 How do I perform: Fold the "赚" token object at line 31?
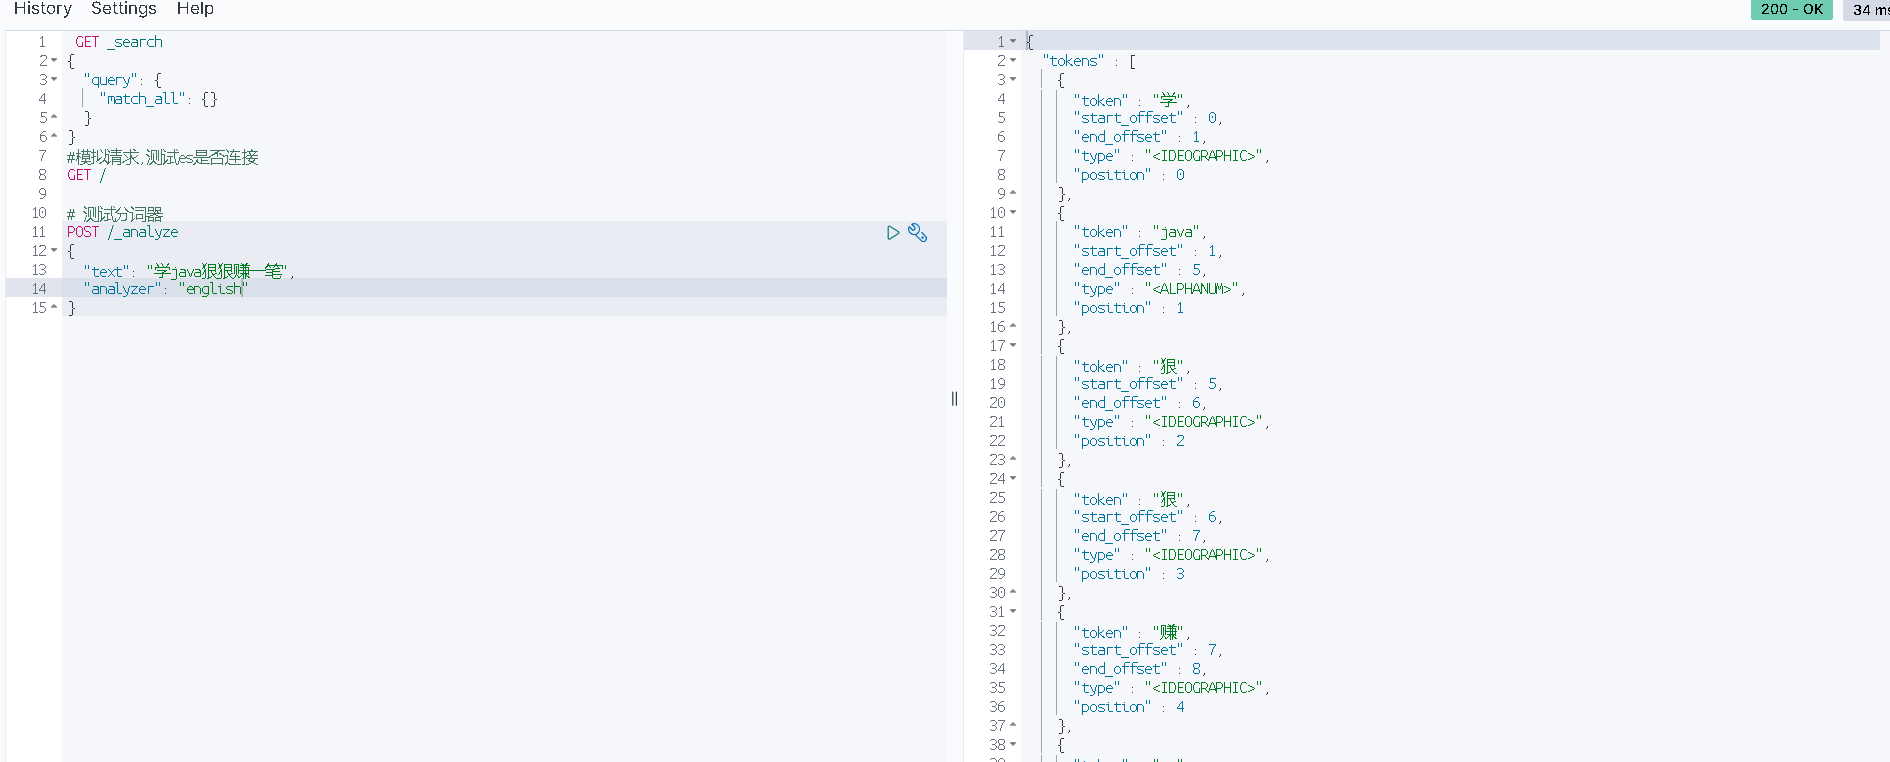pyautogui.click(x=1013, y=612)
